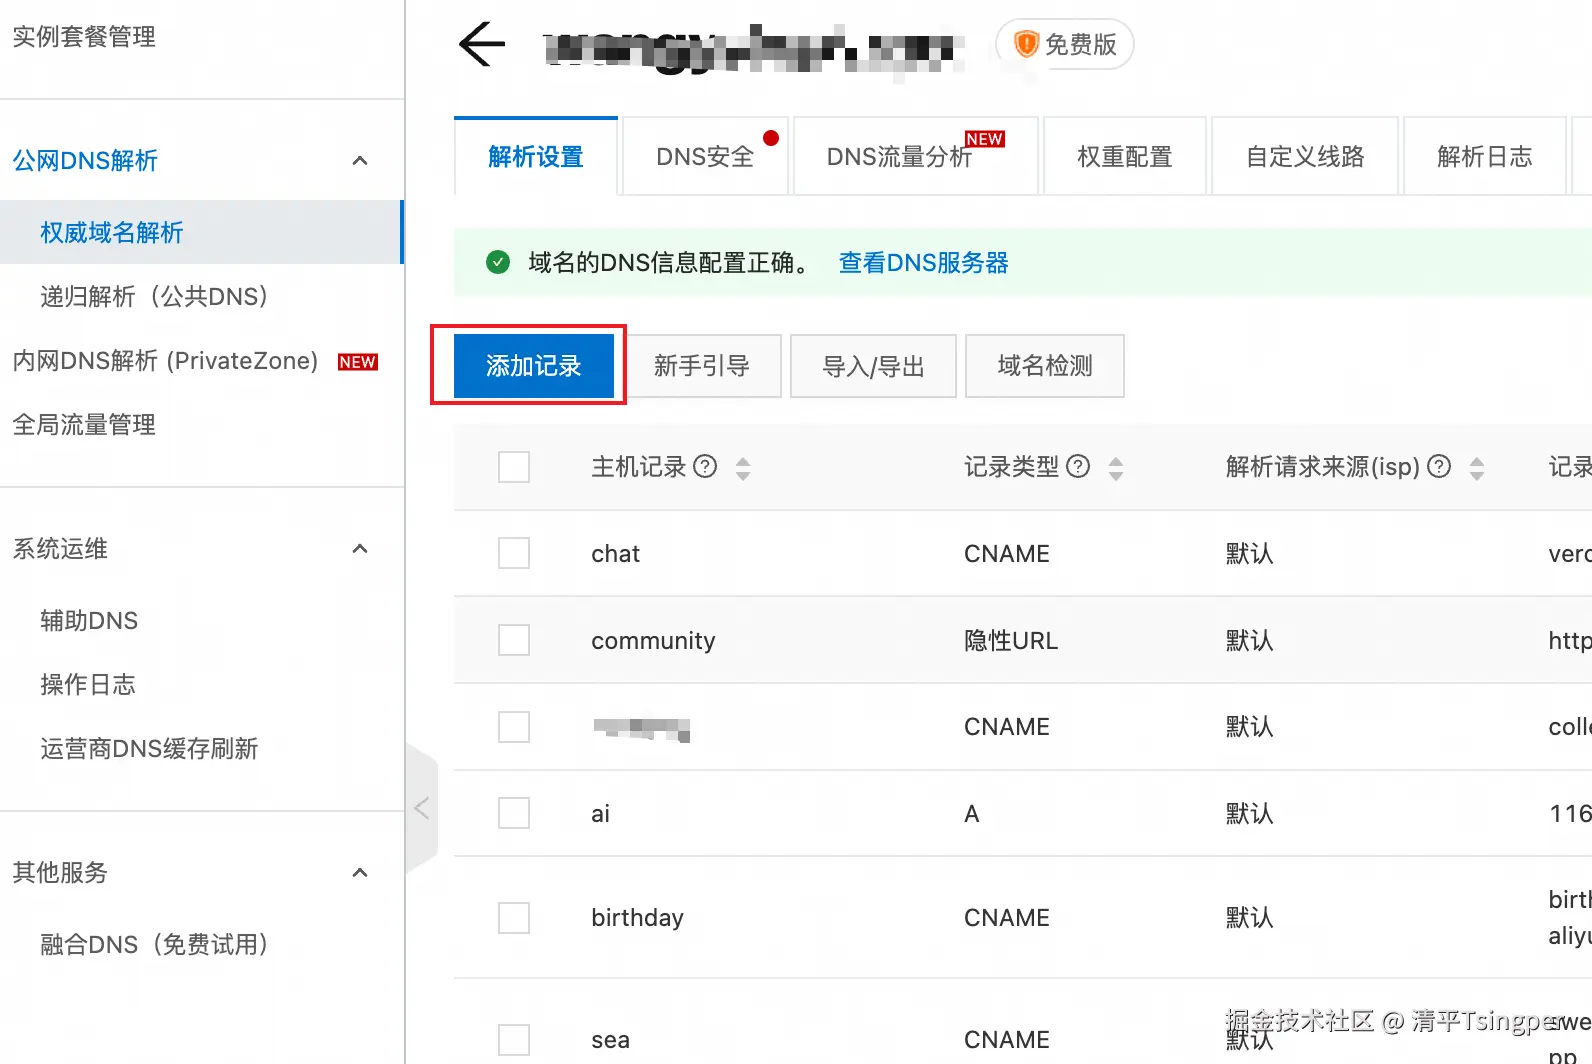The image size is (1592, 1064).
Task: Toggle the select-all checkbox in table header
Action: click(514, 467)
